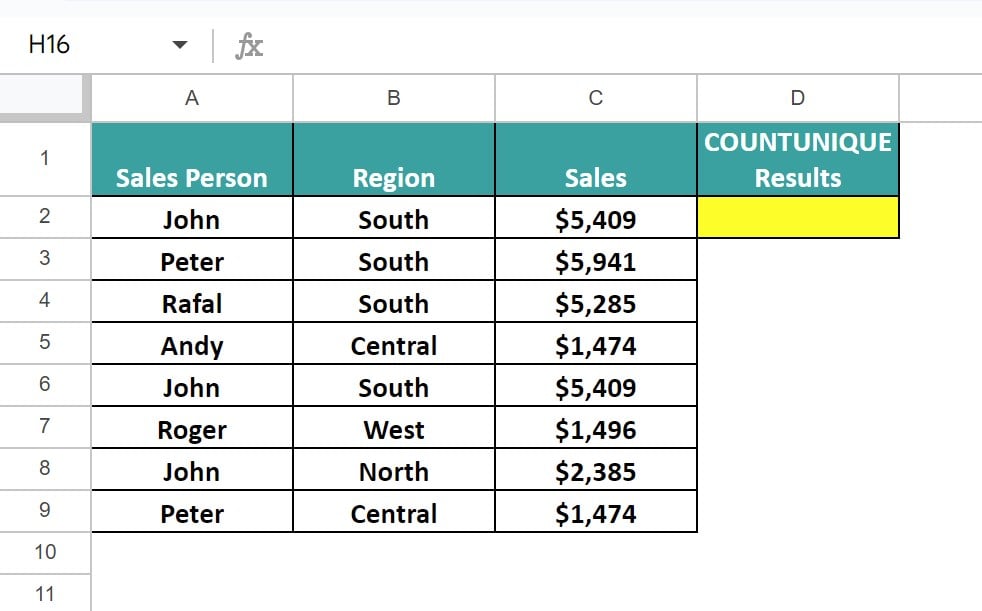The height and width of the screenshot is (611, 982).
Task: Select Central region cell in row 5
Action: pyautogui.click(x=394, y=343)
